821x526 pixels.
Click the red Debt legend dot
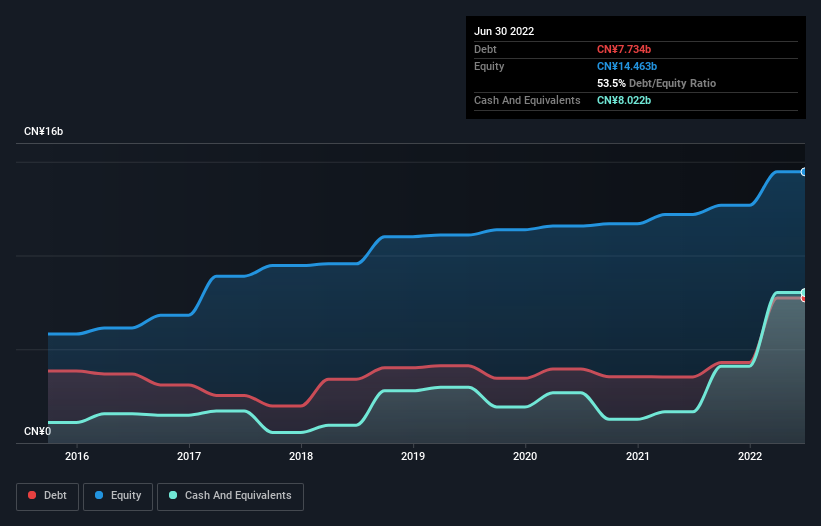click(x=32, y=495)
